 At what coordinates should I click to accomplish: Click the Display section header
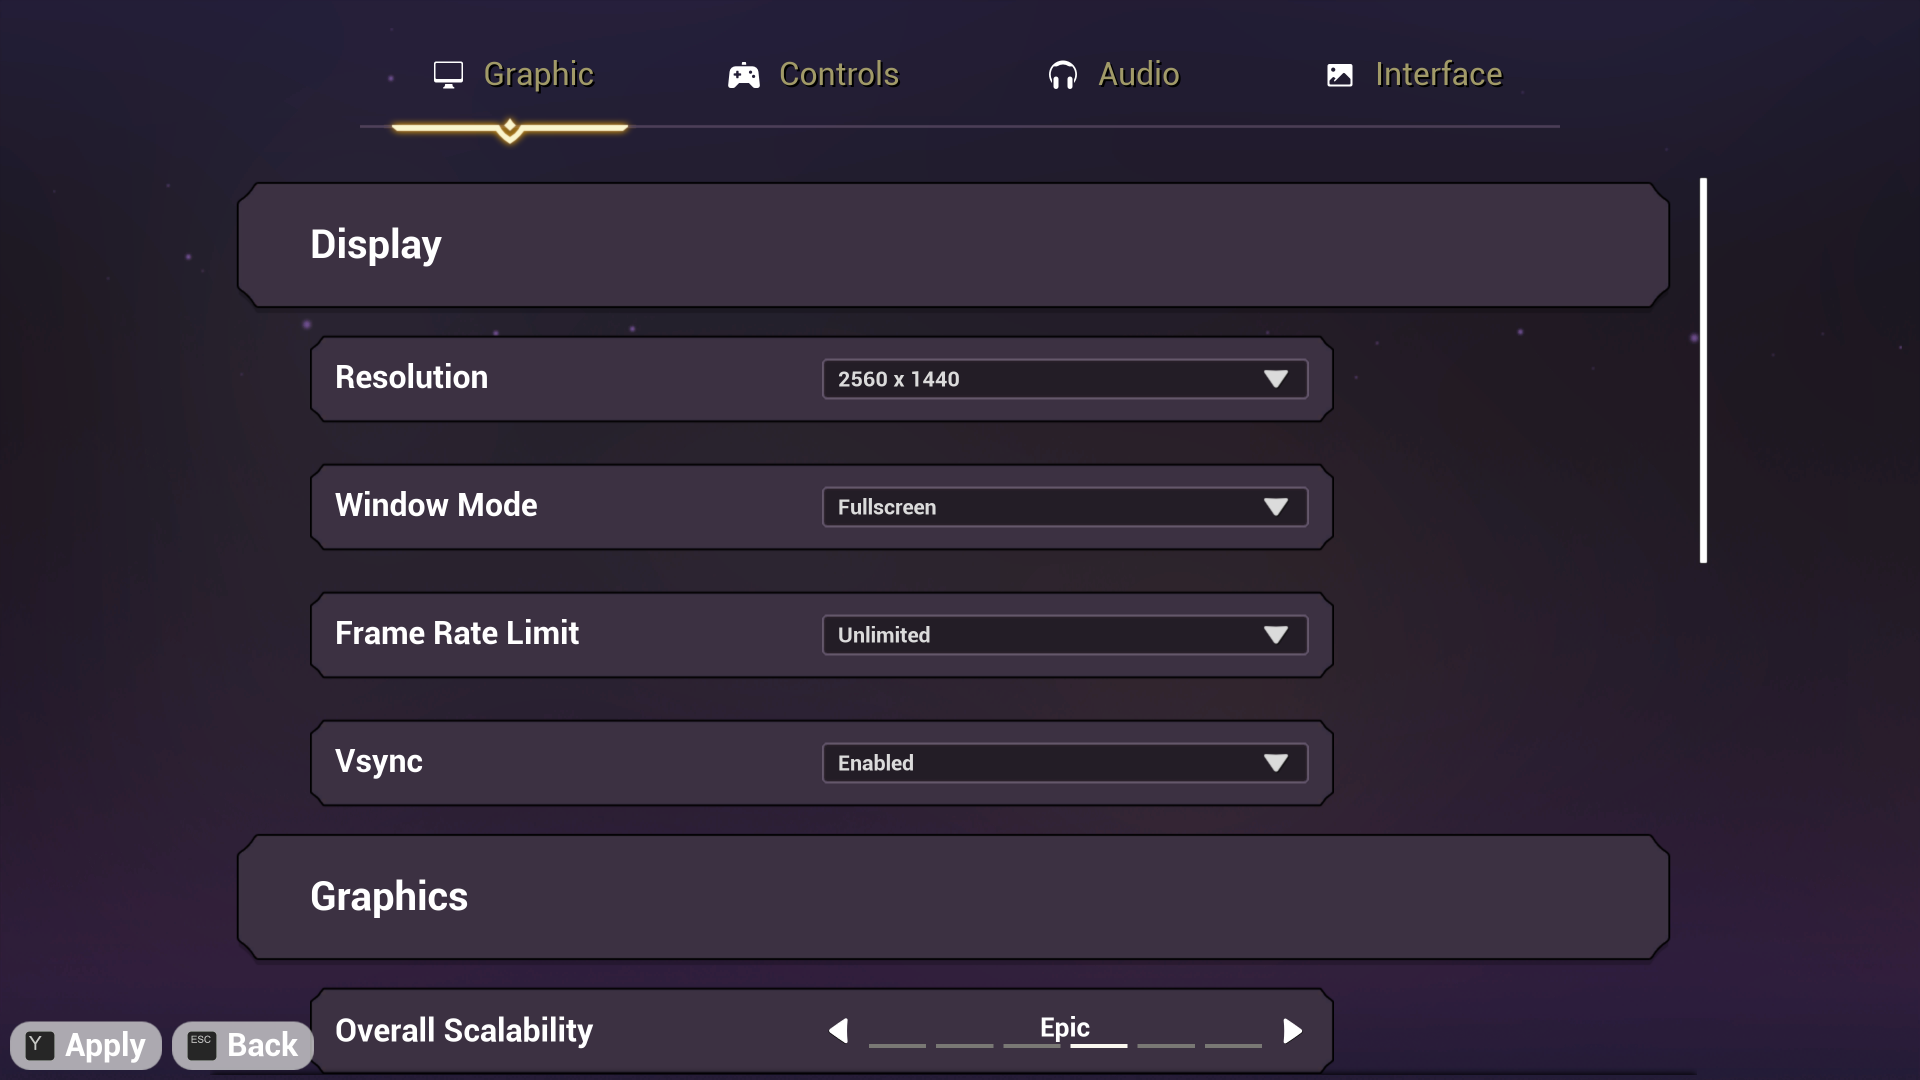click(953, 245)
